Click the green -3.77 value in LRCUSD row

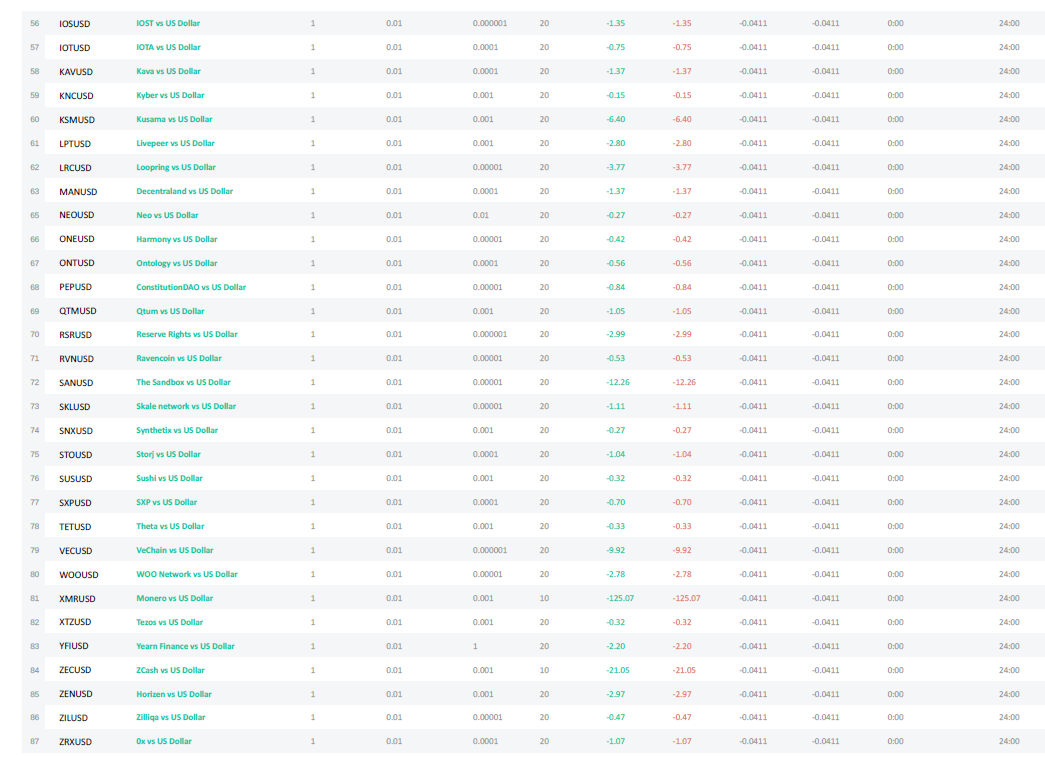tap(616, 167)
